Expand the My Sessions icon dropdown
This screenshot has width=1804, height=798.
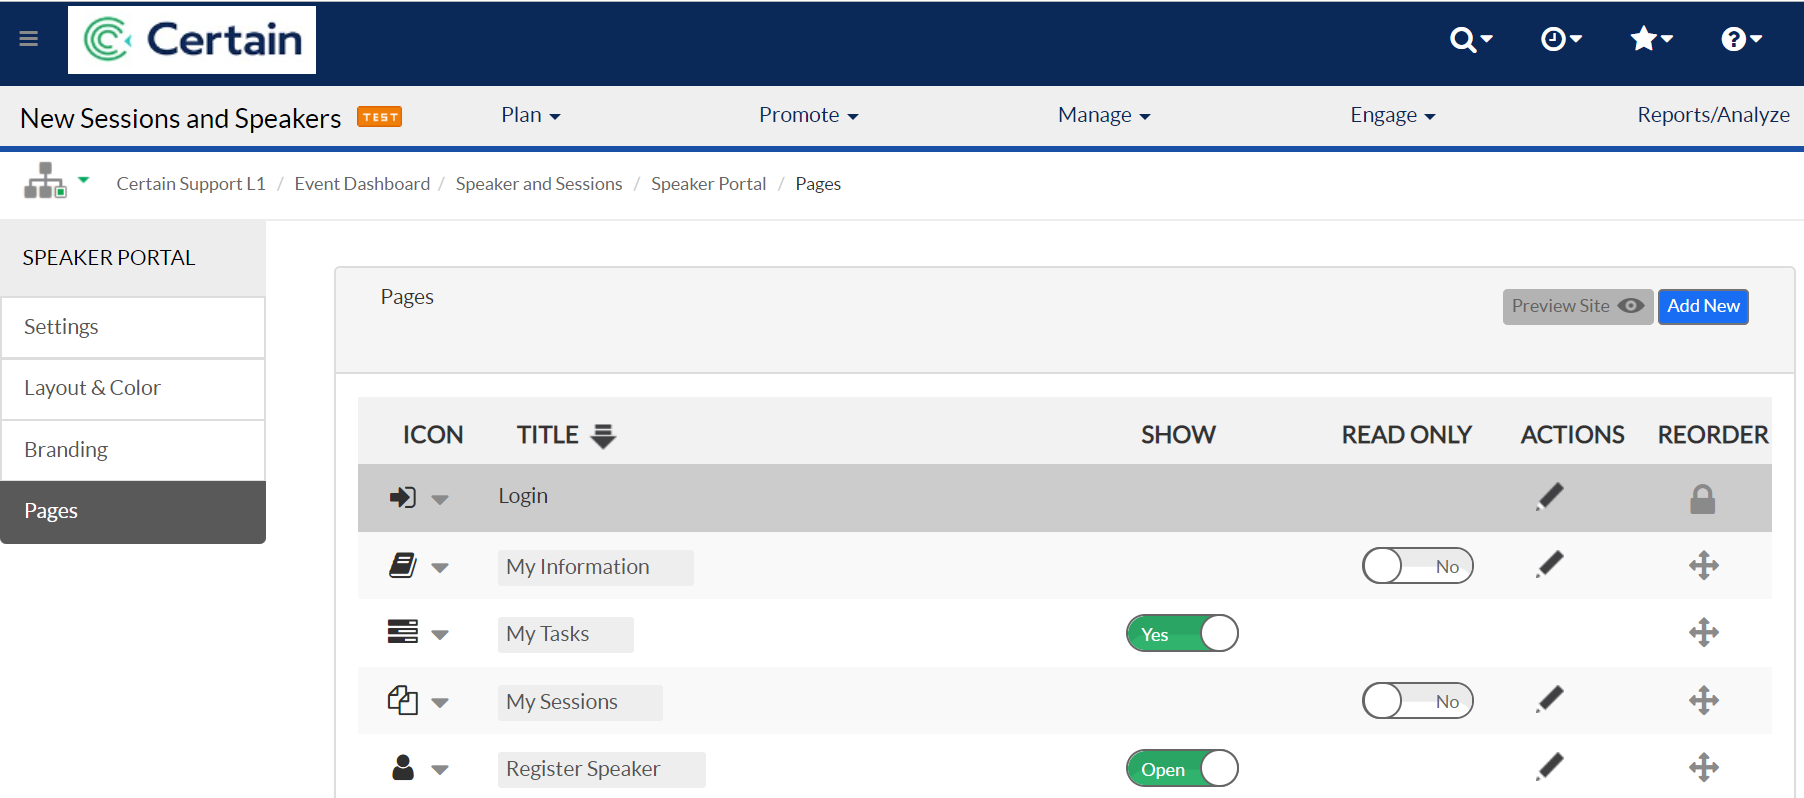click(x=440, y=703)
